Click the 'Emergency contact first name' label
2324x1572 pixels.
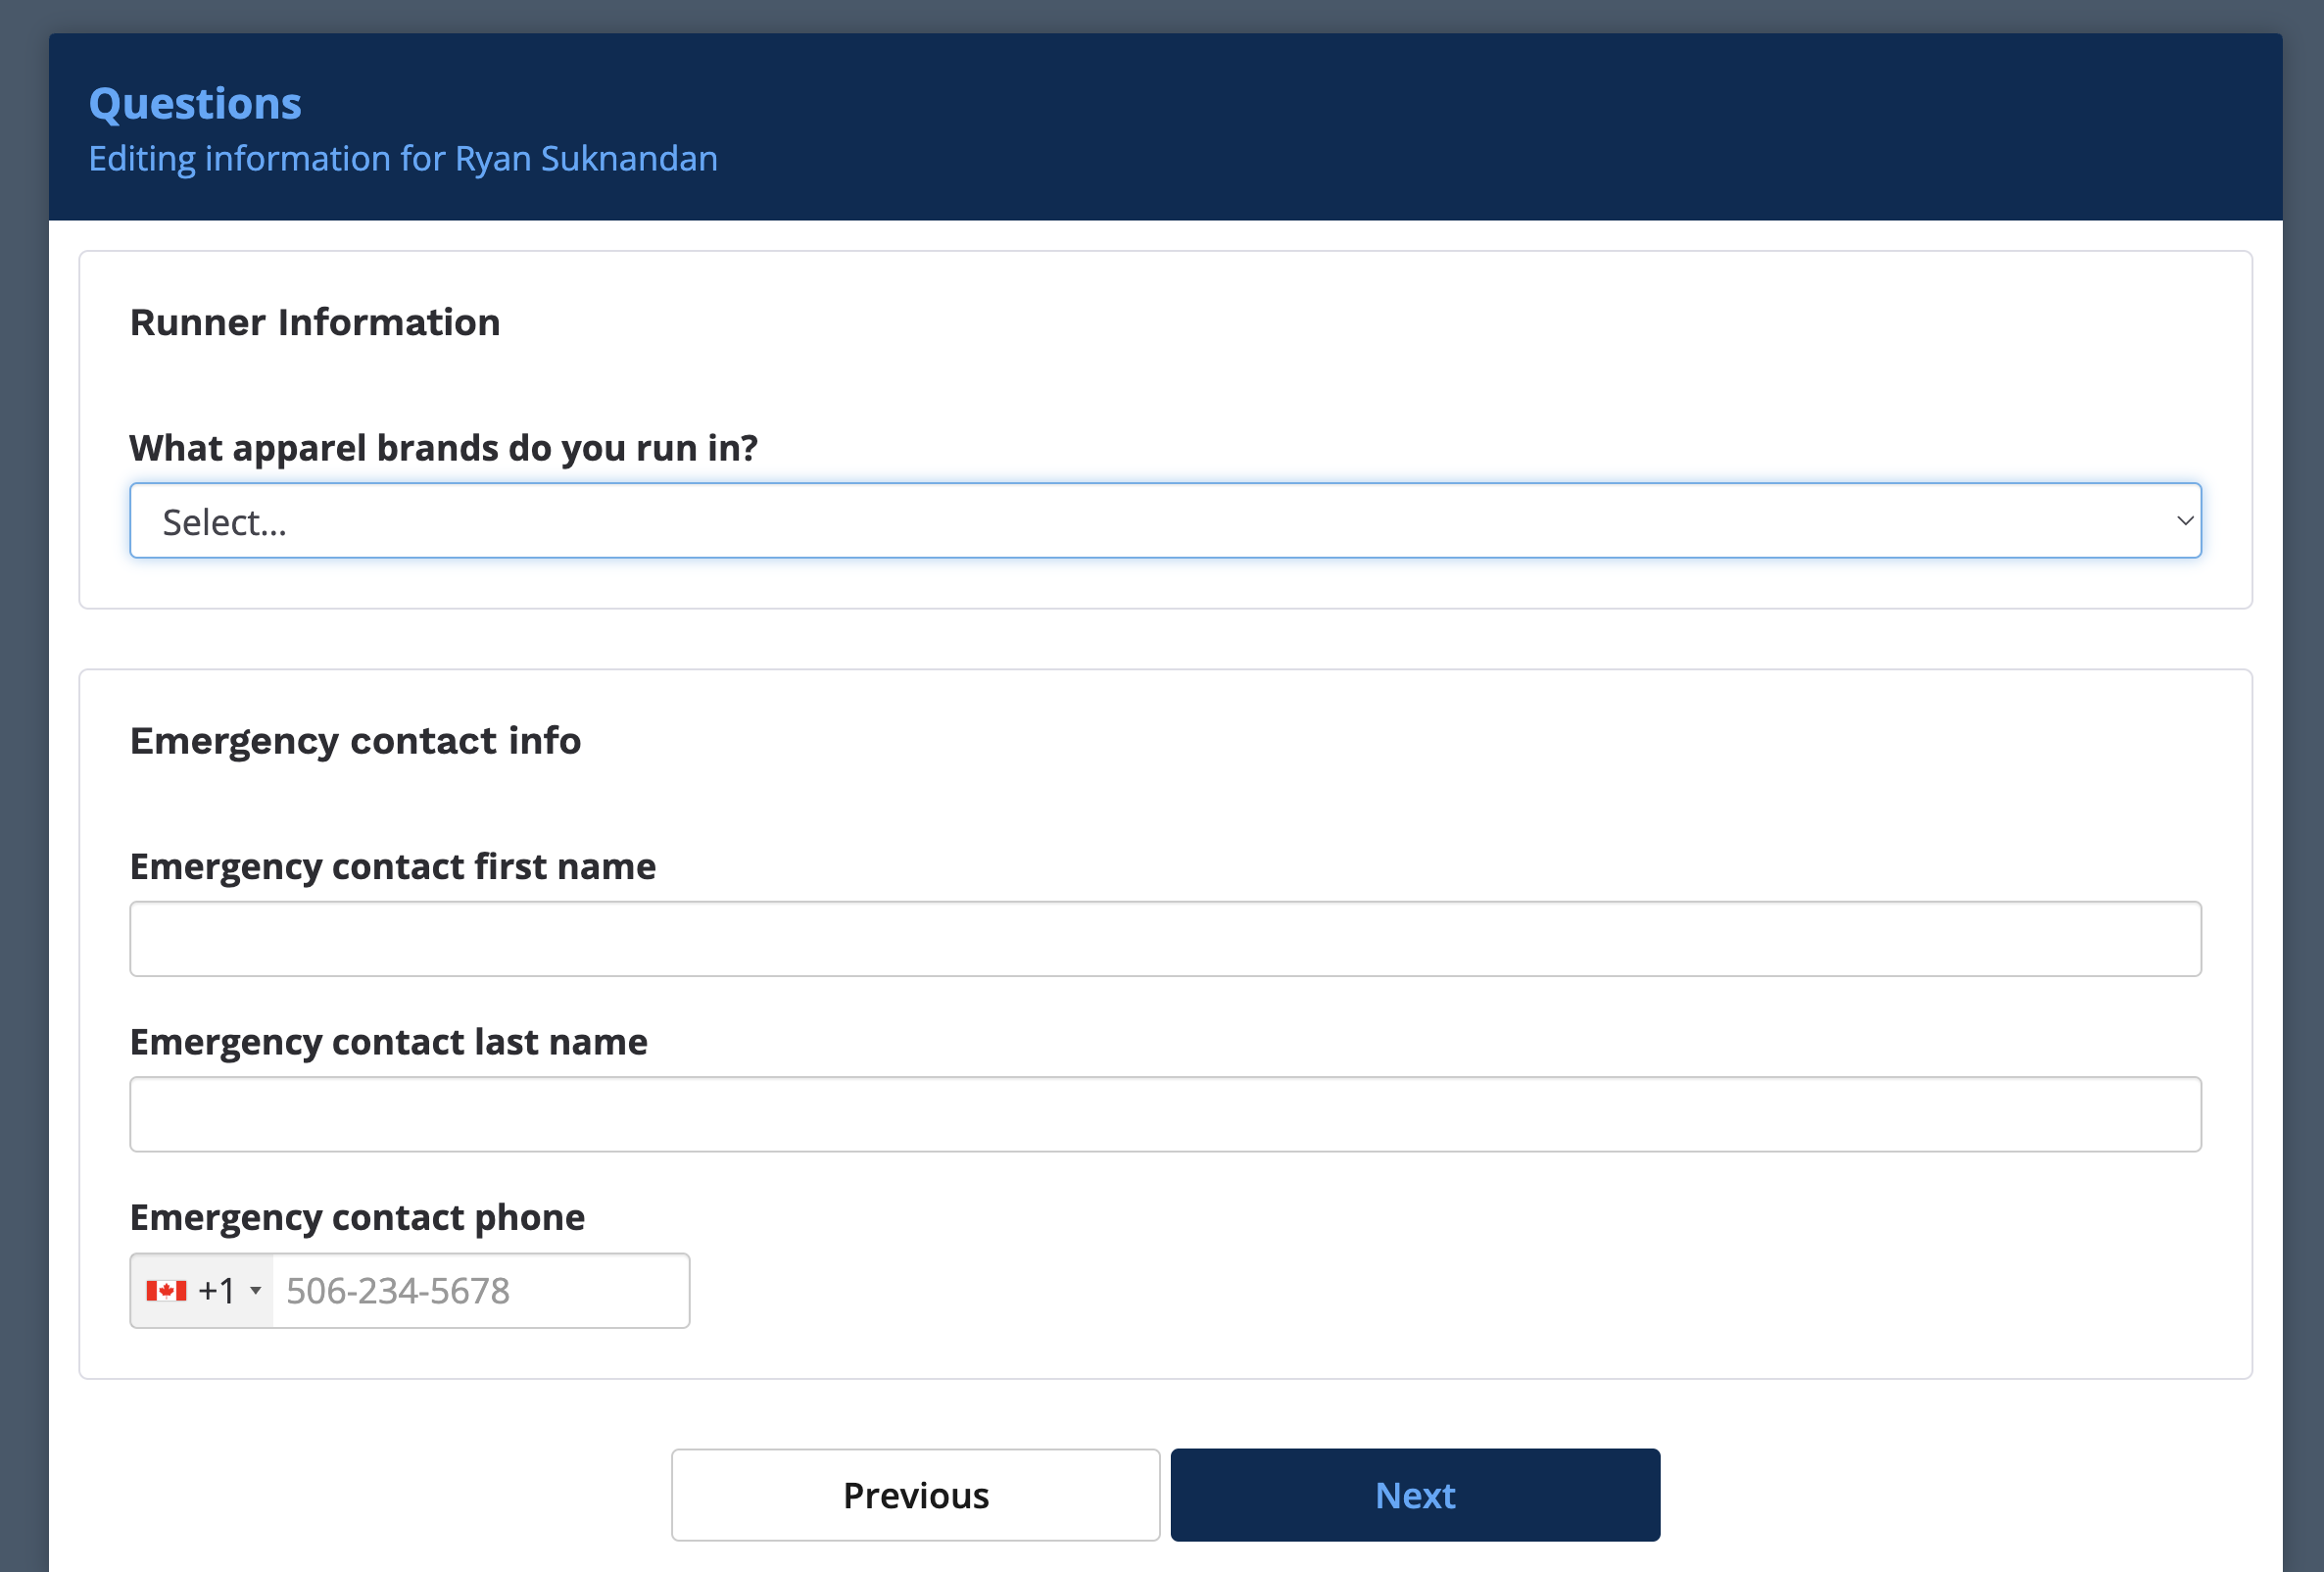[392, 866]
